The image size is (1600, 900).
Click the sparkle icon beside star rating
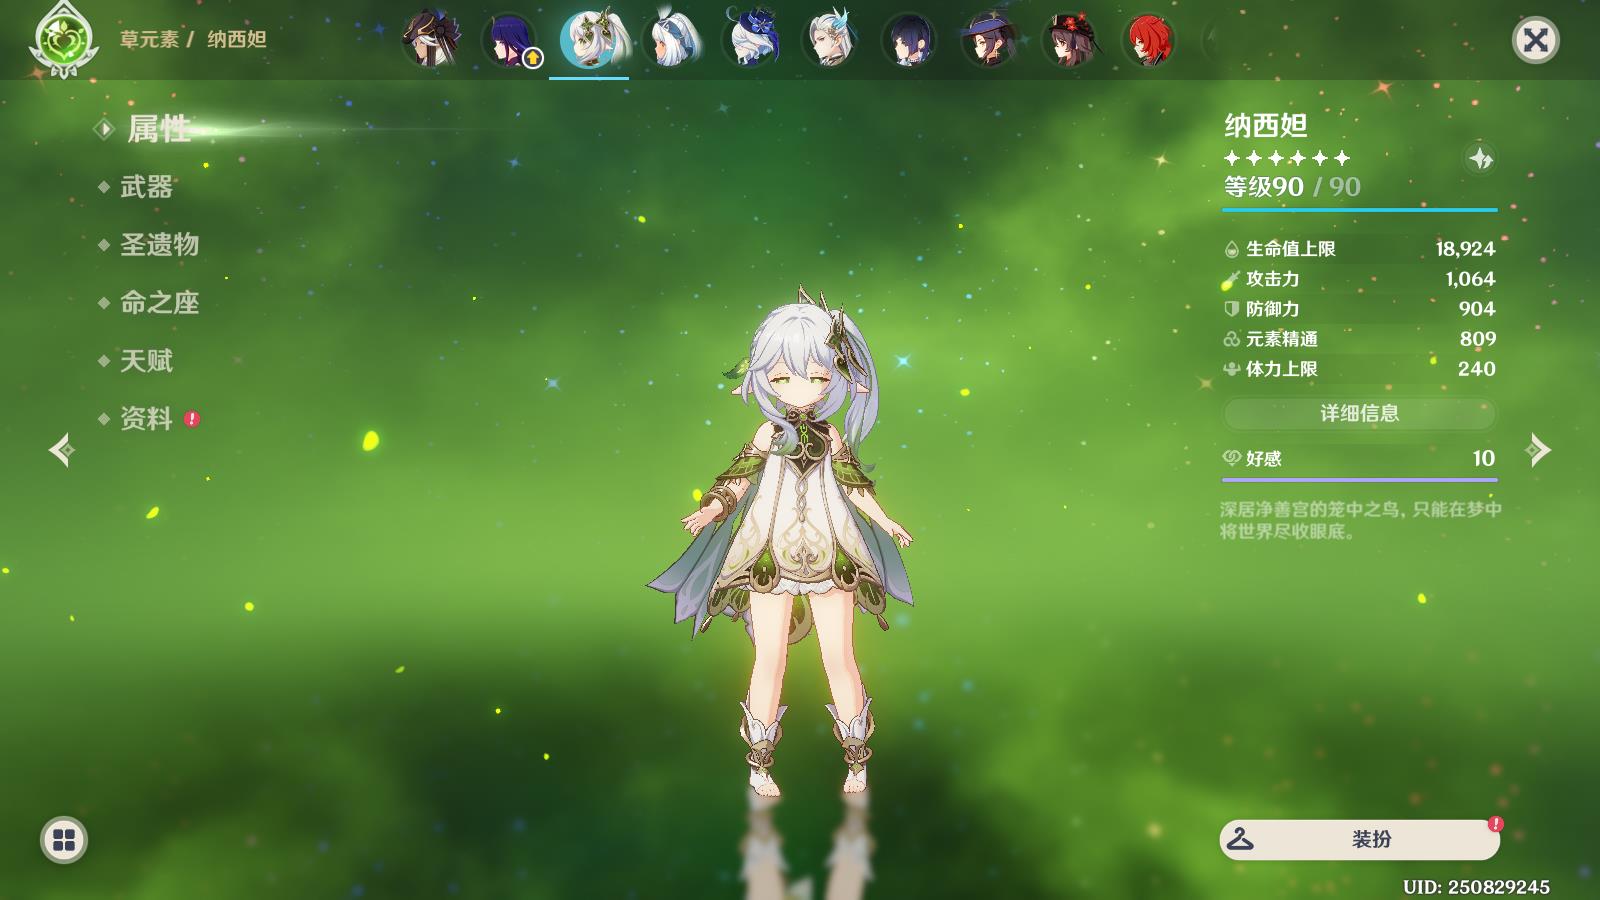pos(1480,158)
